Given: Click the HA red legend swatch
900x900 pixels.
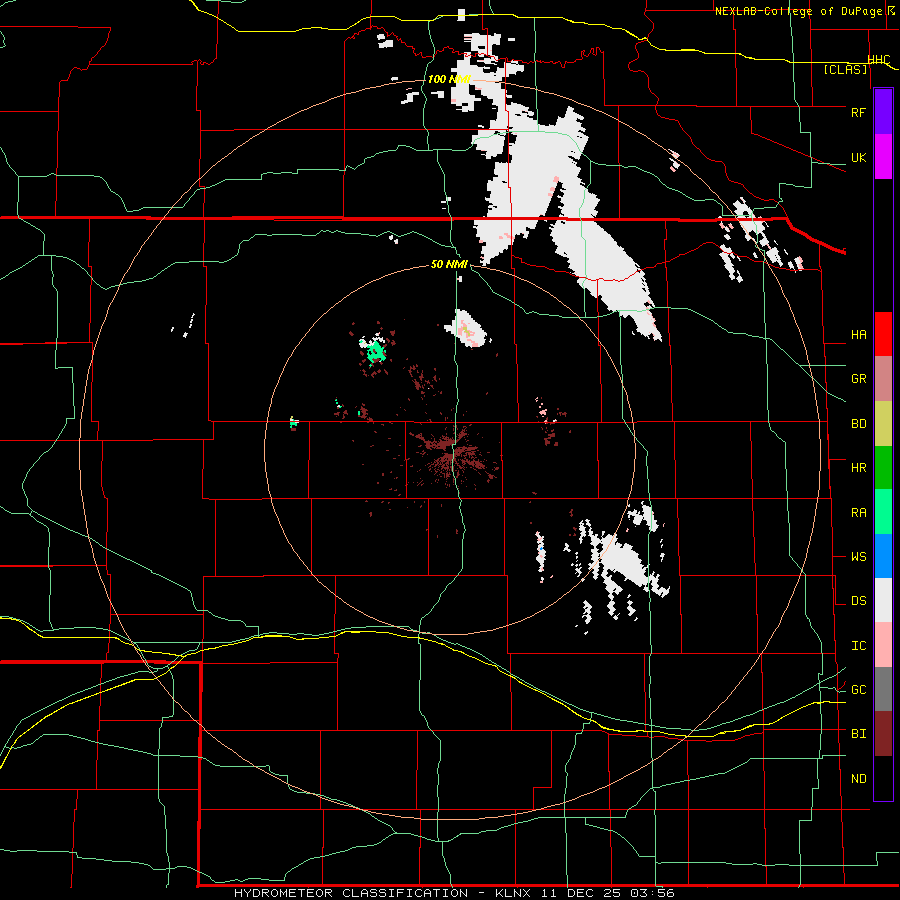Looking at the screenshot, I should [883, 334].
